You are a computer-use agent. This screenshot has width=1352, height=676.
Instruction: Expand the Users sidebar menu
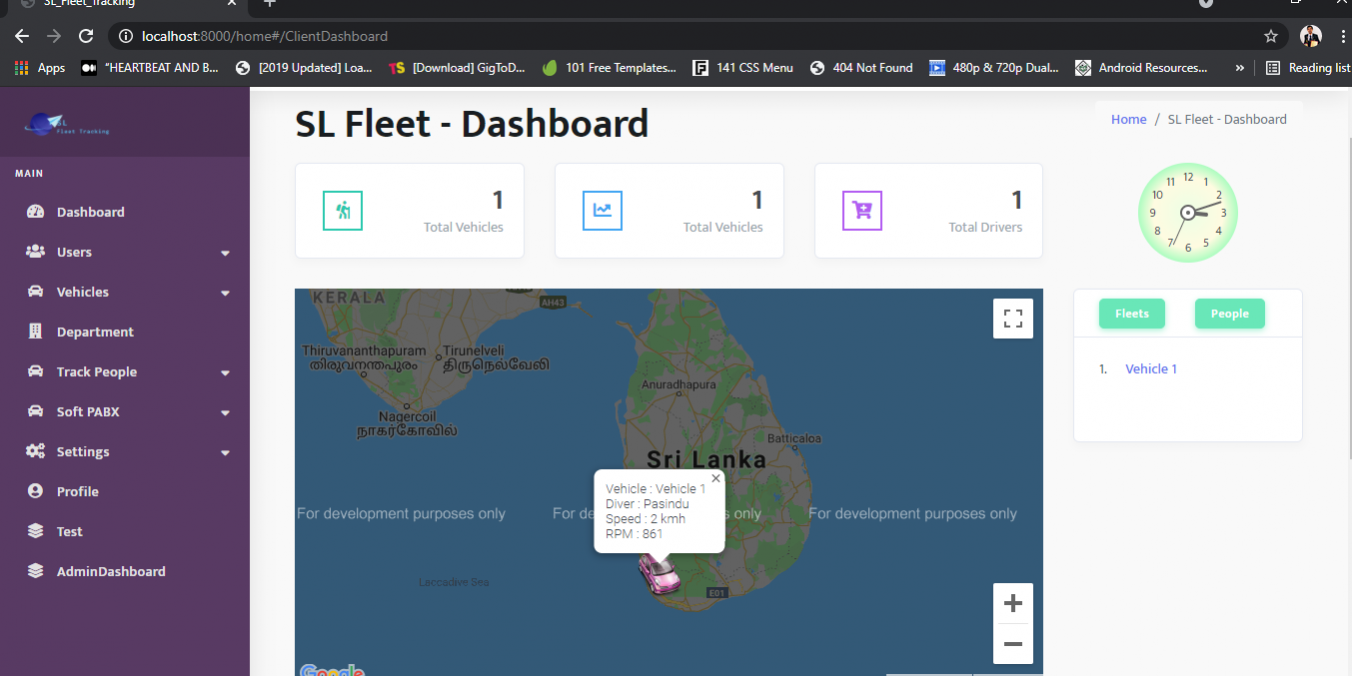click(226, 252)
